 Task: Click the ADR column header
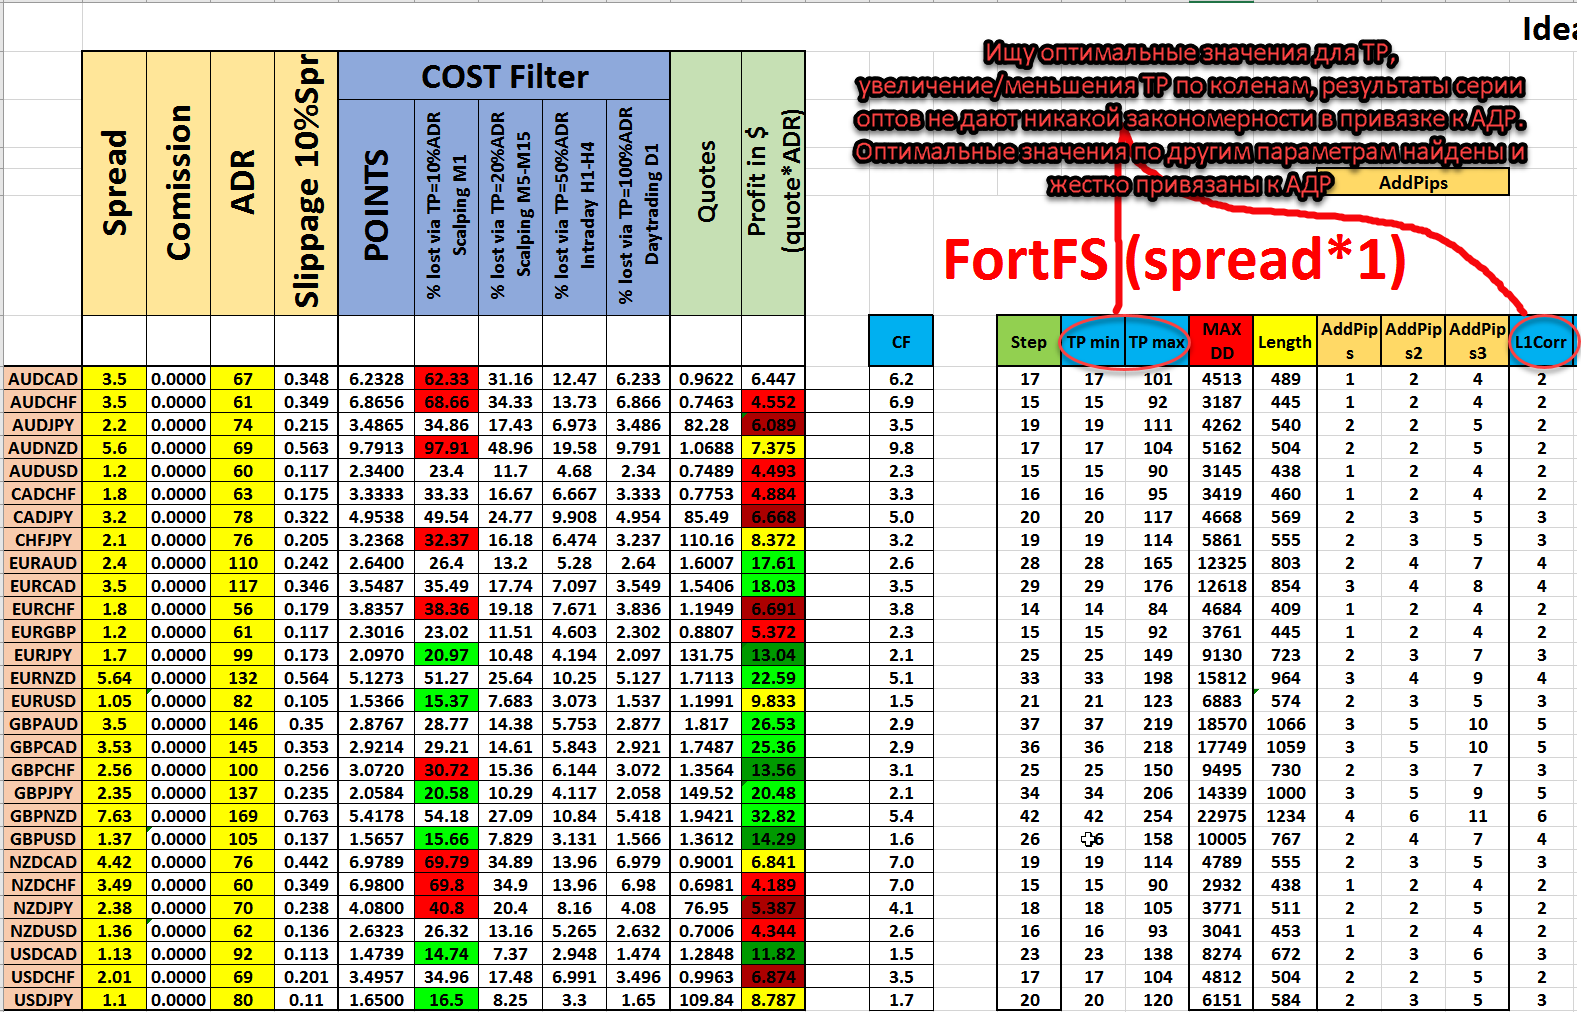pyautogui.click(x=242, y=184)
